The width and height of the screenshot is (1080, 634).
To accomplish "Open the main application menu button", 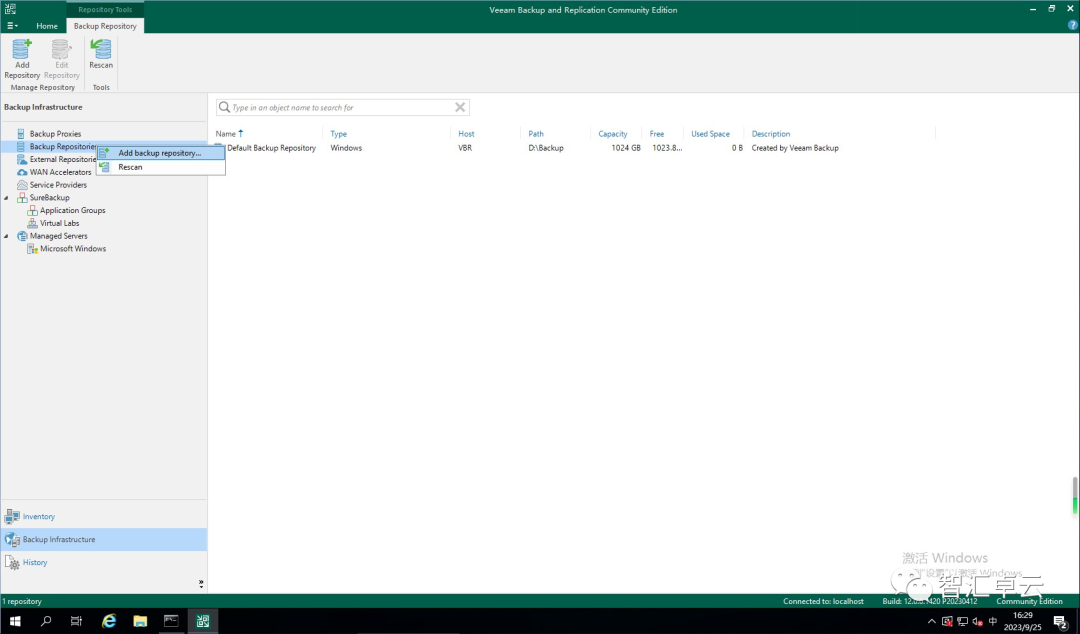I will (12, 25).
